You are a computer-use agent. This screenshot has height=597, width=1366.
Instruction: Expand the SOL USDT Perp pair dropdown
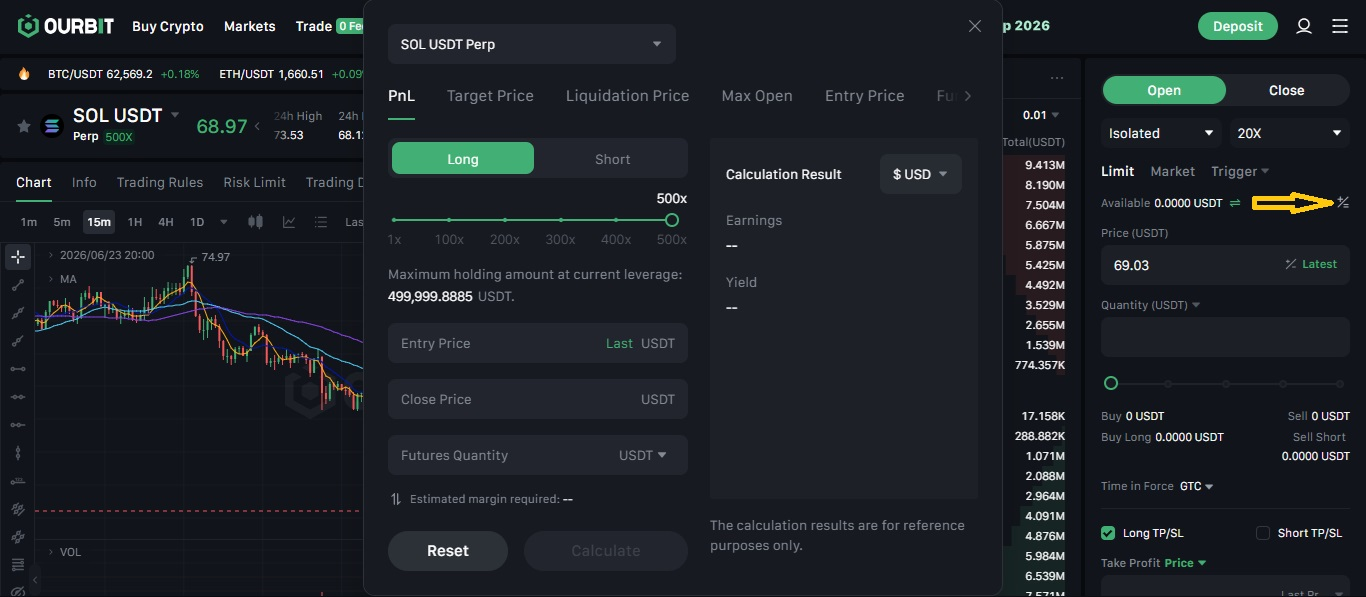tap(532, 44)
